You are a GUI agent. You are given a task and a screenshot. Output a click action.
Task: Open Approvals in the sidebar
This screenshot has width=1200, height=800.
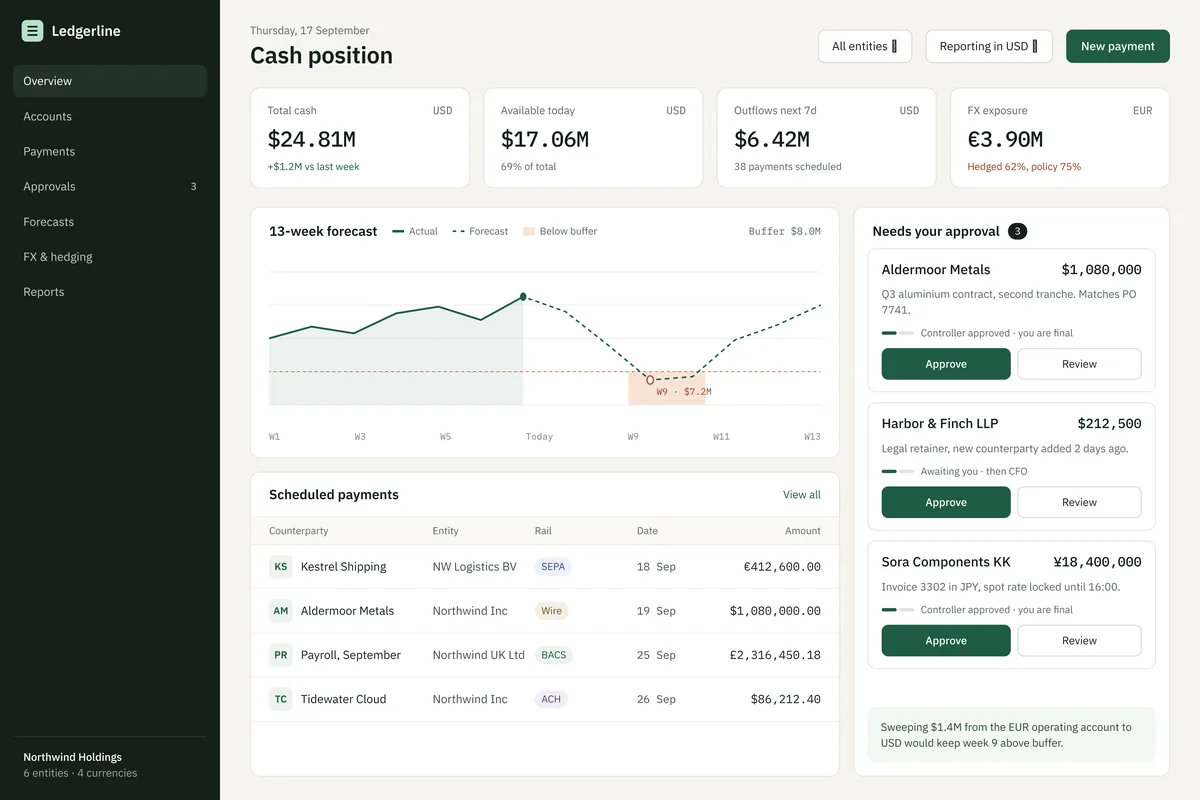point(110,186)
